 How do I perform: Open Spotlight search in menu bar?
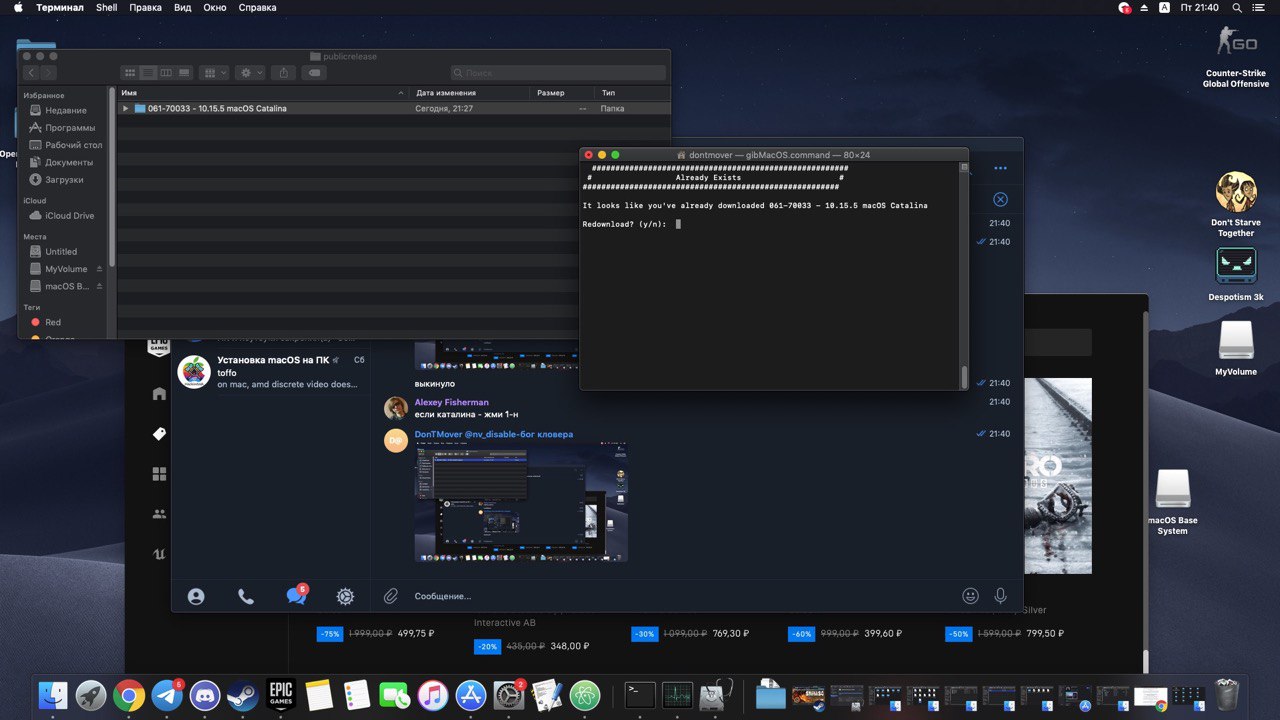click(x=1238, y=7)
